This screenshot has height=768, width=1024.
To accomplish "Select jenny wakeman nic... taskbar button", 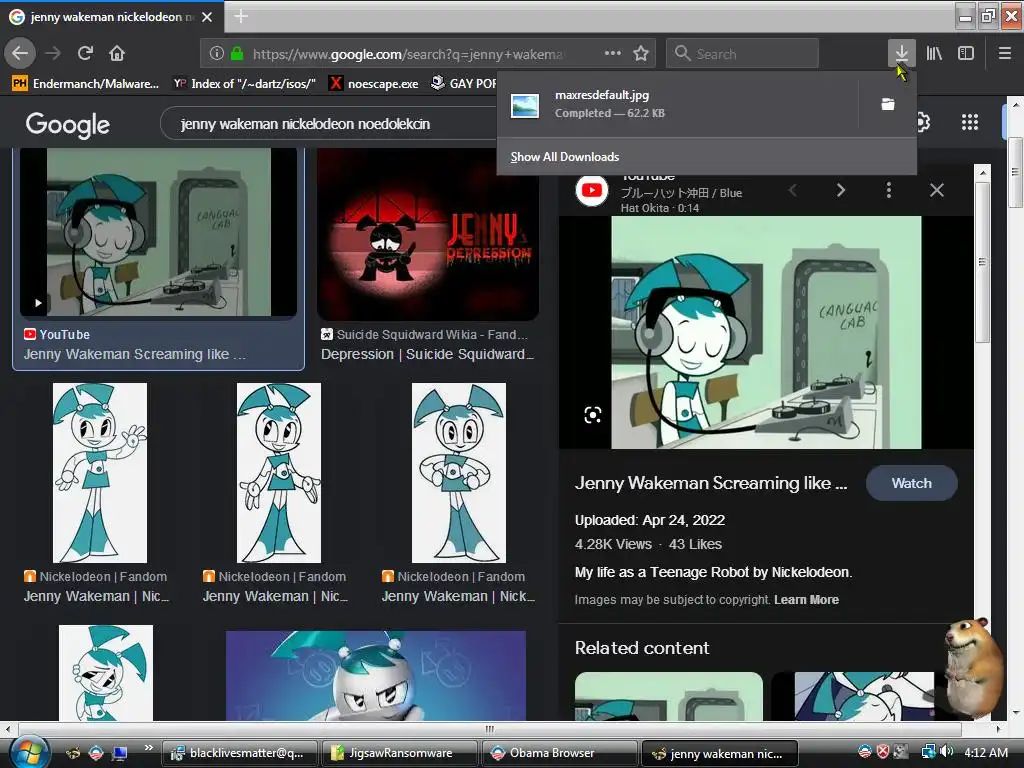I will pyautogui.click(x=720, y=753).
